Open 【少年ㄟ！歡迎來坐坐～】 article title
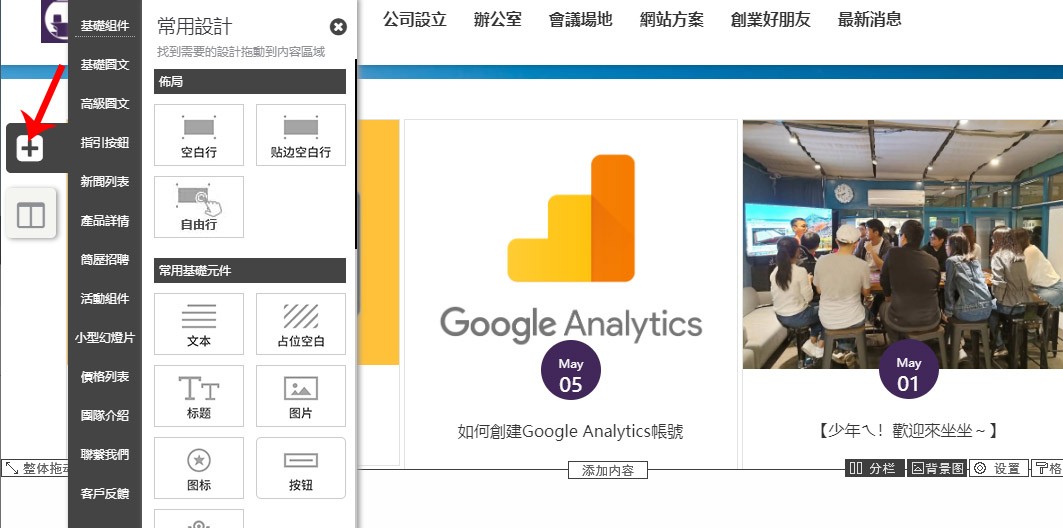The image size is (1063, 528). pos(908,430)
